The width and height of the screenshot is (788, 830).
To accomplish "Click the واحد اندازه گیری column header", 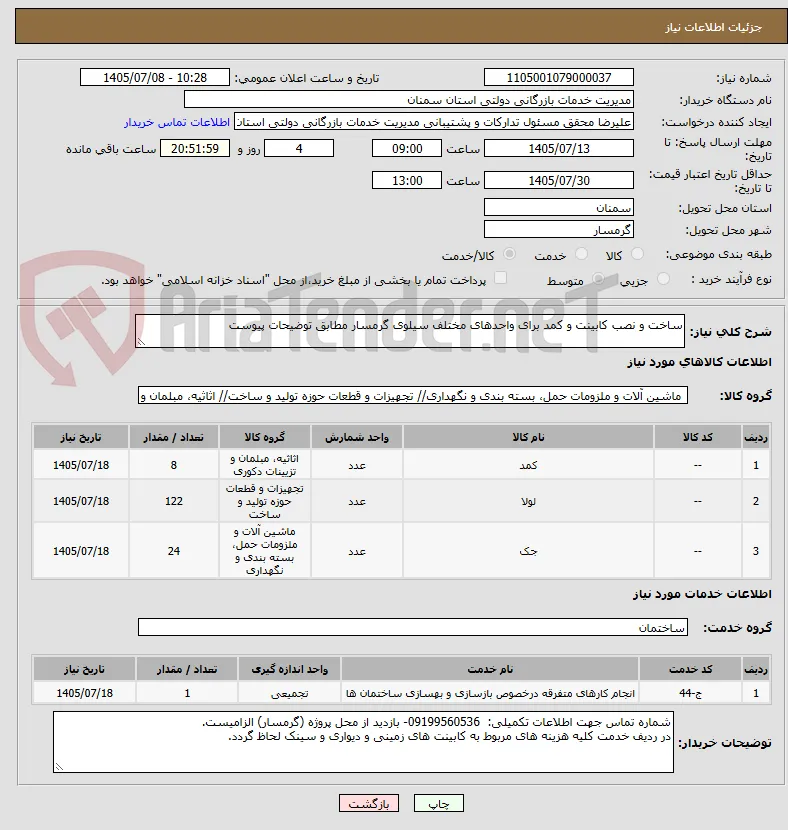I will [x=289, y=669].
